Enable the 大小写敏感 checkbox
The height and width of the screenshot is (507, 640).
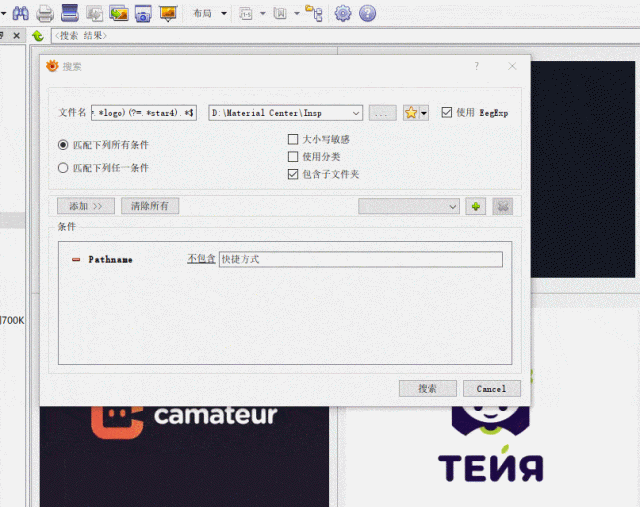(293, 140)
